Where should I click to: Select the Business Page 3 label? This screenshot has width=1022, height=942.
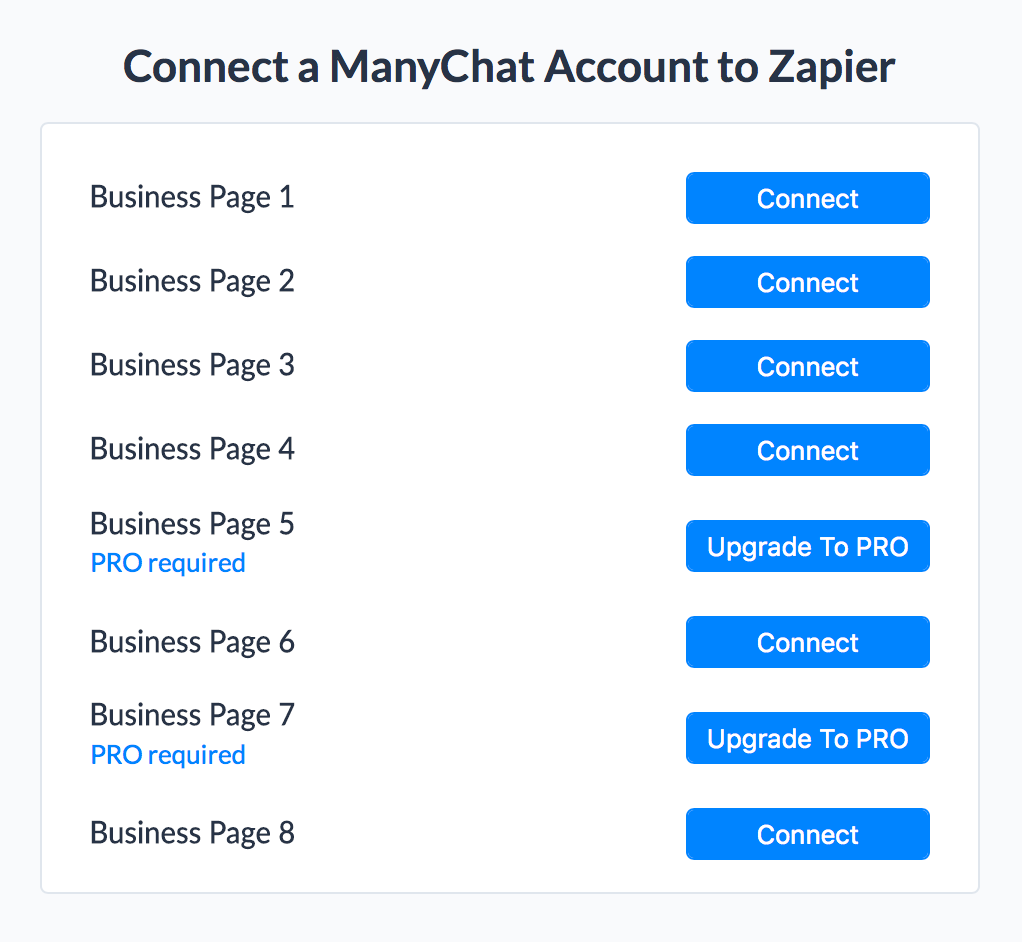point(192,366)
